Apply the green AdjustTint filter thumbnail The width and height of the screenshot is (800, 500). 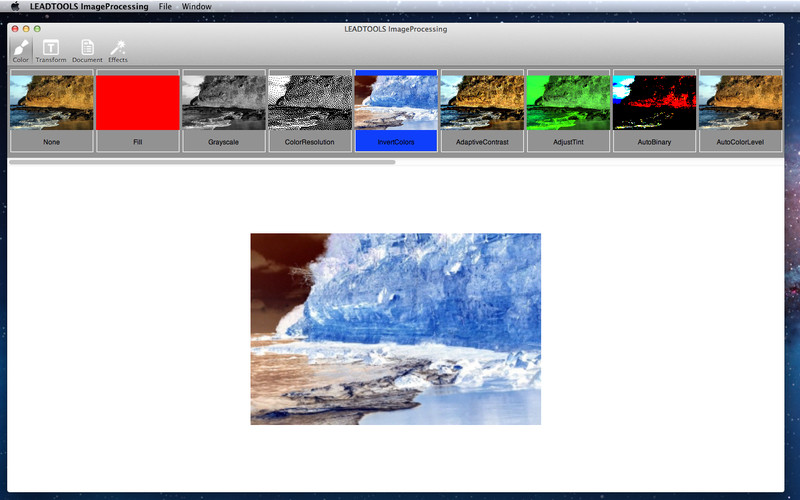pos(568,103)
